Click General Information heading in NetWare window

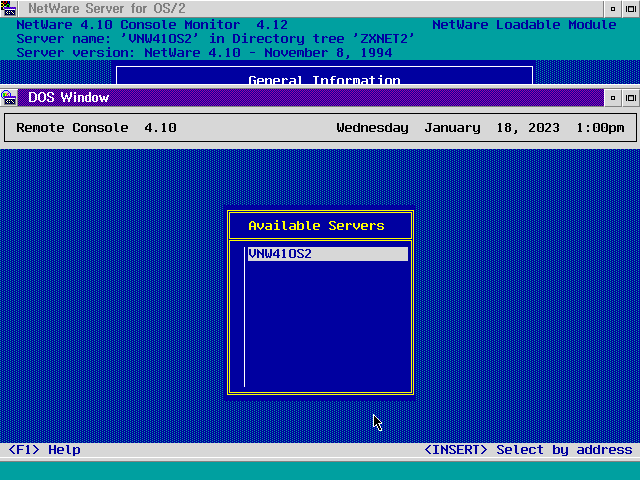pyautogui.click(x=324, y=80)
